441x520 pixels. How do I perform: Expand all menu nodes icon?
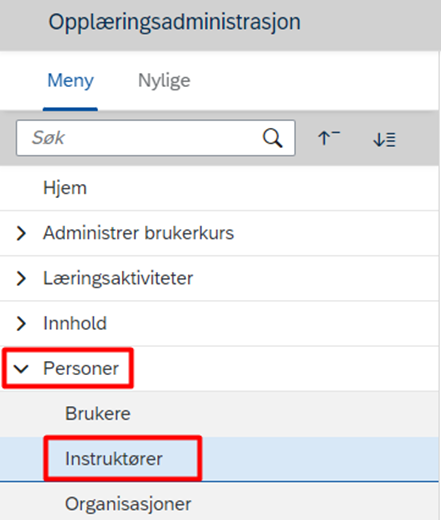coord(384,139)
